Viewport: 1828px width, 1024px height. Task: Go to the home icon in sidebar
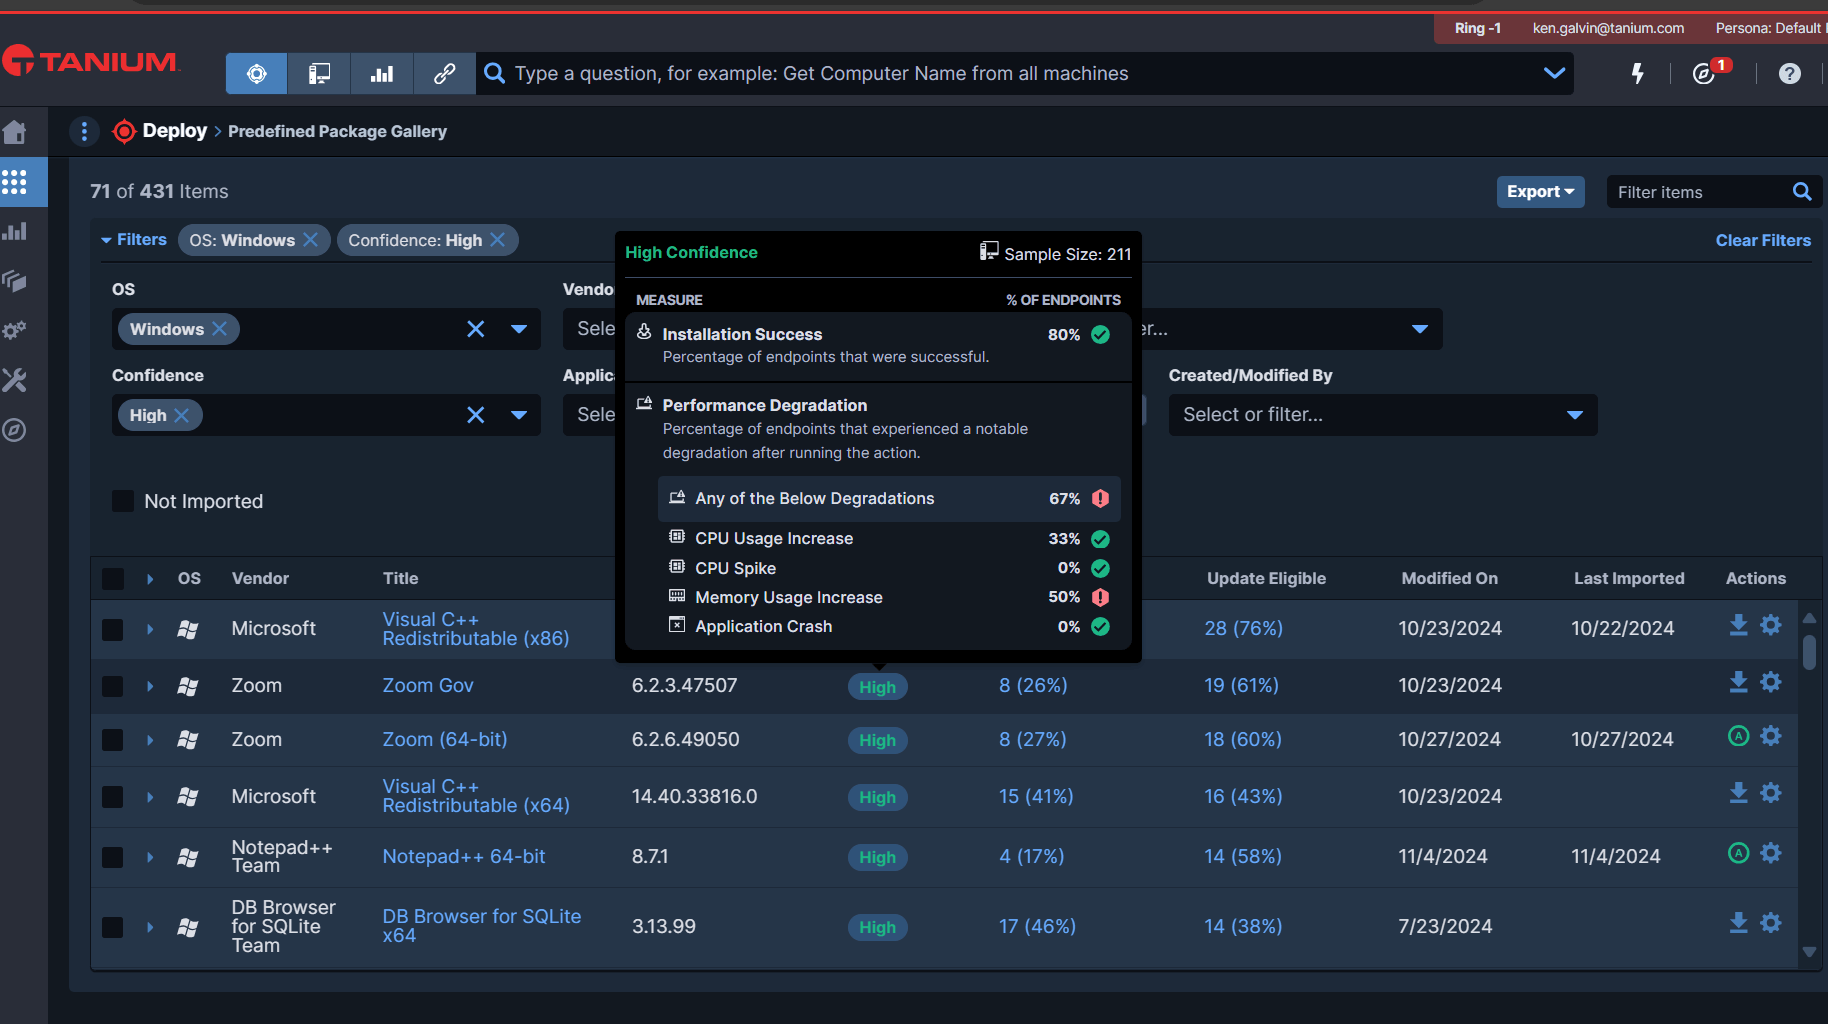(x=15, y=132)
